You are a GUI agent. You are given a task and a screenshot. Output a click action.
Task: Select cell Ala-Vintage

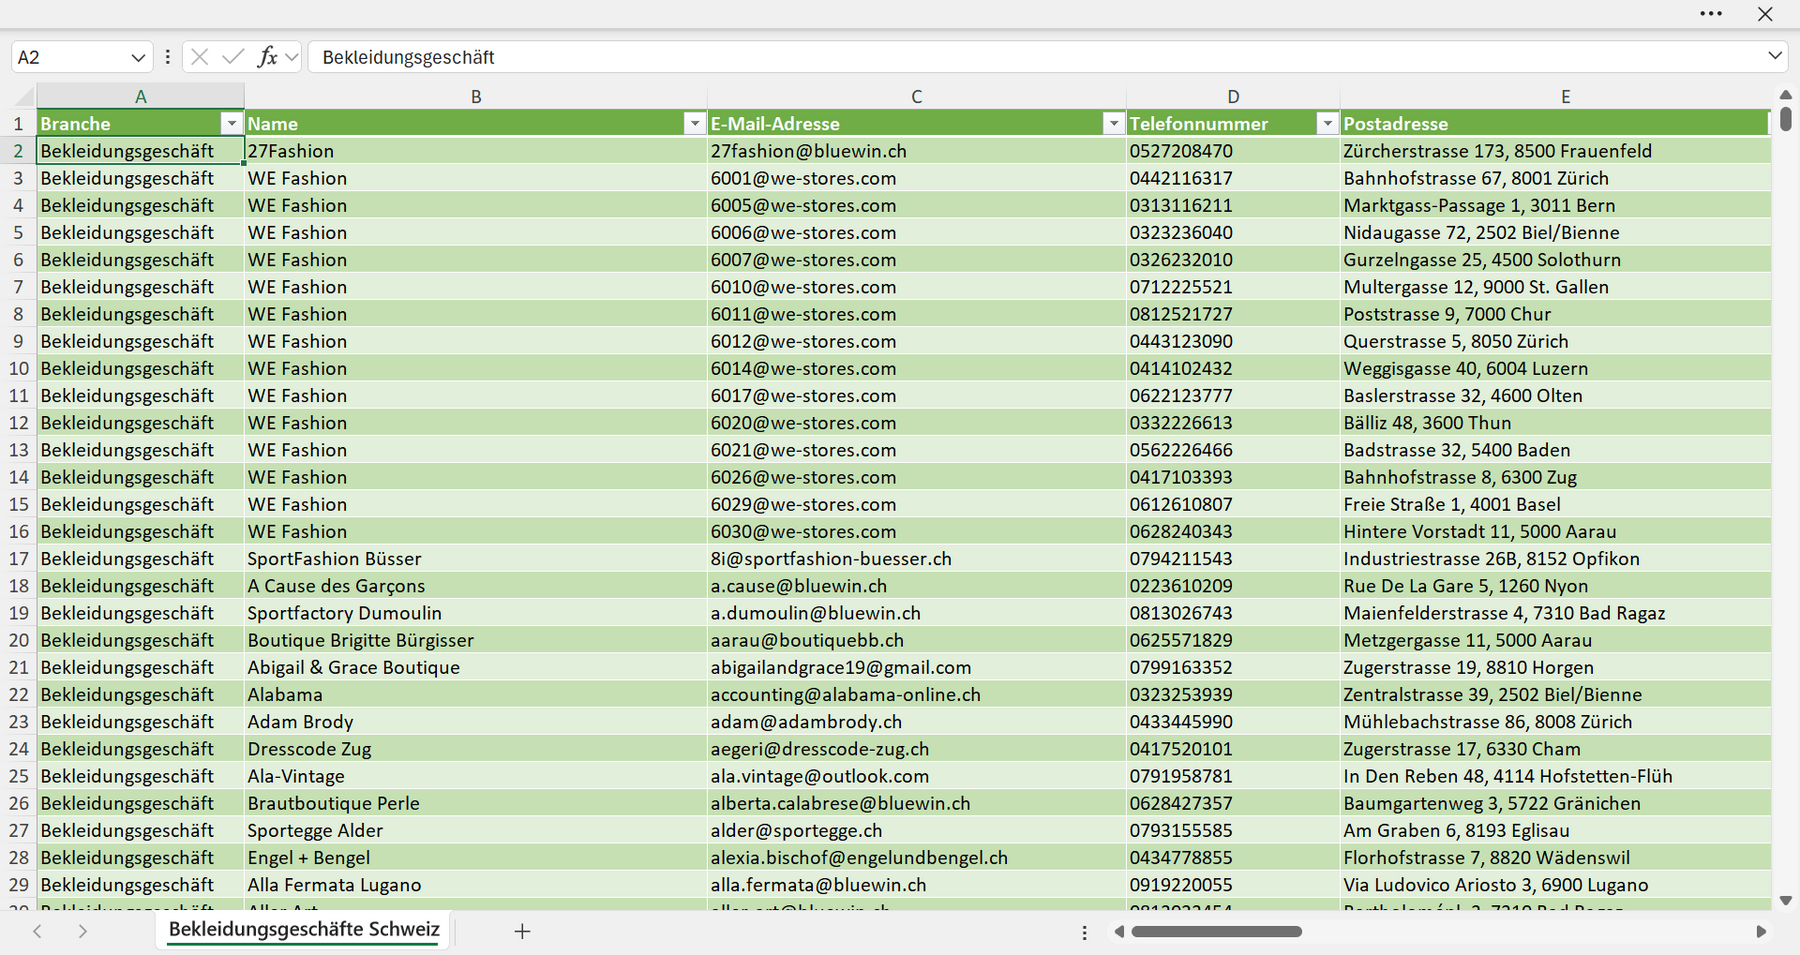476,776
